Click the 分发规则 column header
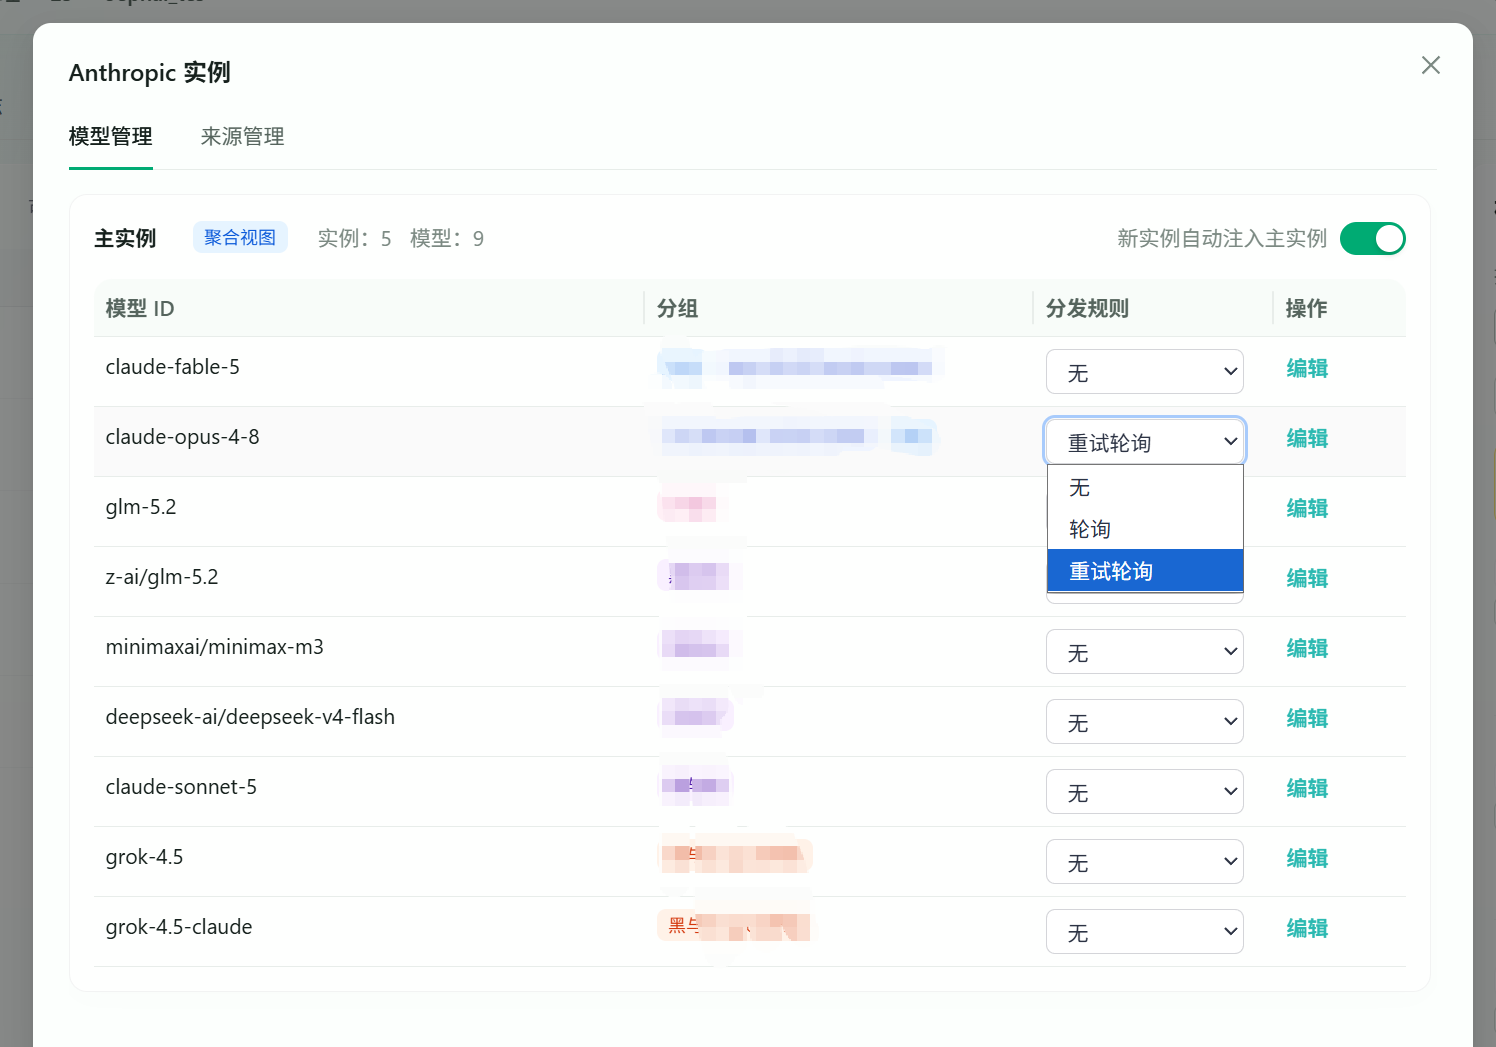1496x1047 pixels. tap(1087, 308)
